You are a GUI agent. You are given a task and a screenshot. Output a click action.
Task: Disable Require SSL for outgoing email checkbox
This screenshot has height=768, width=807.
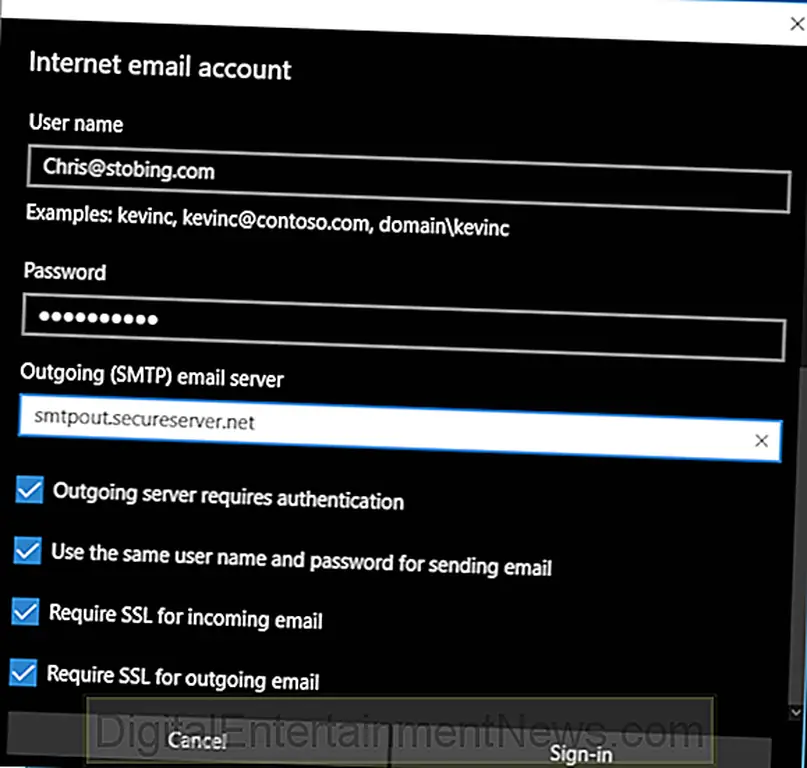tap(22, 672)
